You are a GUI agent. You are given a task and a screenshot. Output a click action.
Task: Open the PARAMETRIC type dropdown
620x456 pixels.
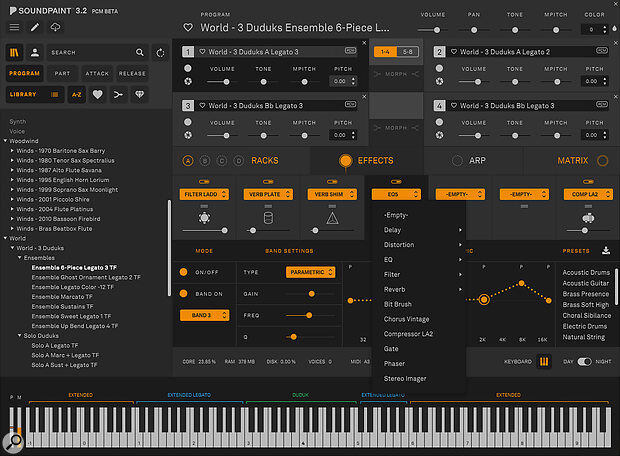tap(311, 272)
